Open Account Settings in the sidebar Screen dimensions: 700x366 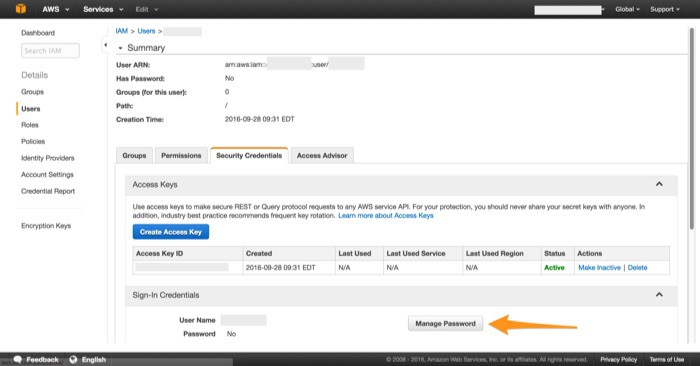click(47, 175)
